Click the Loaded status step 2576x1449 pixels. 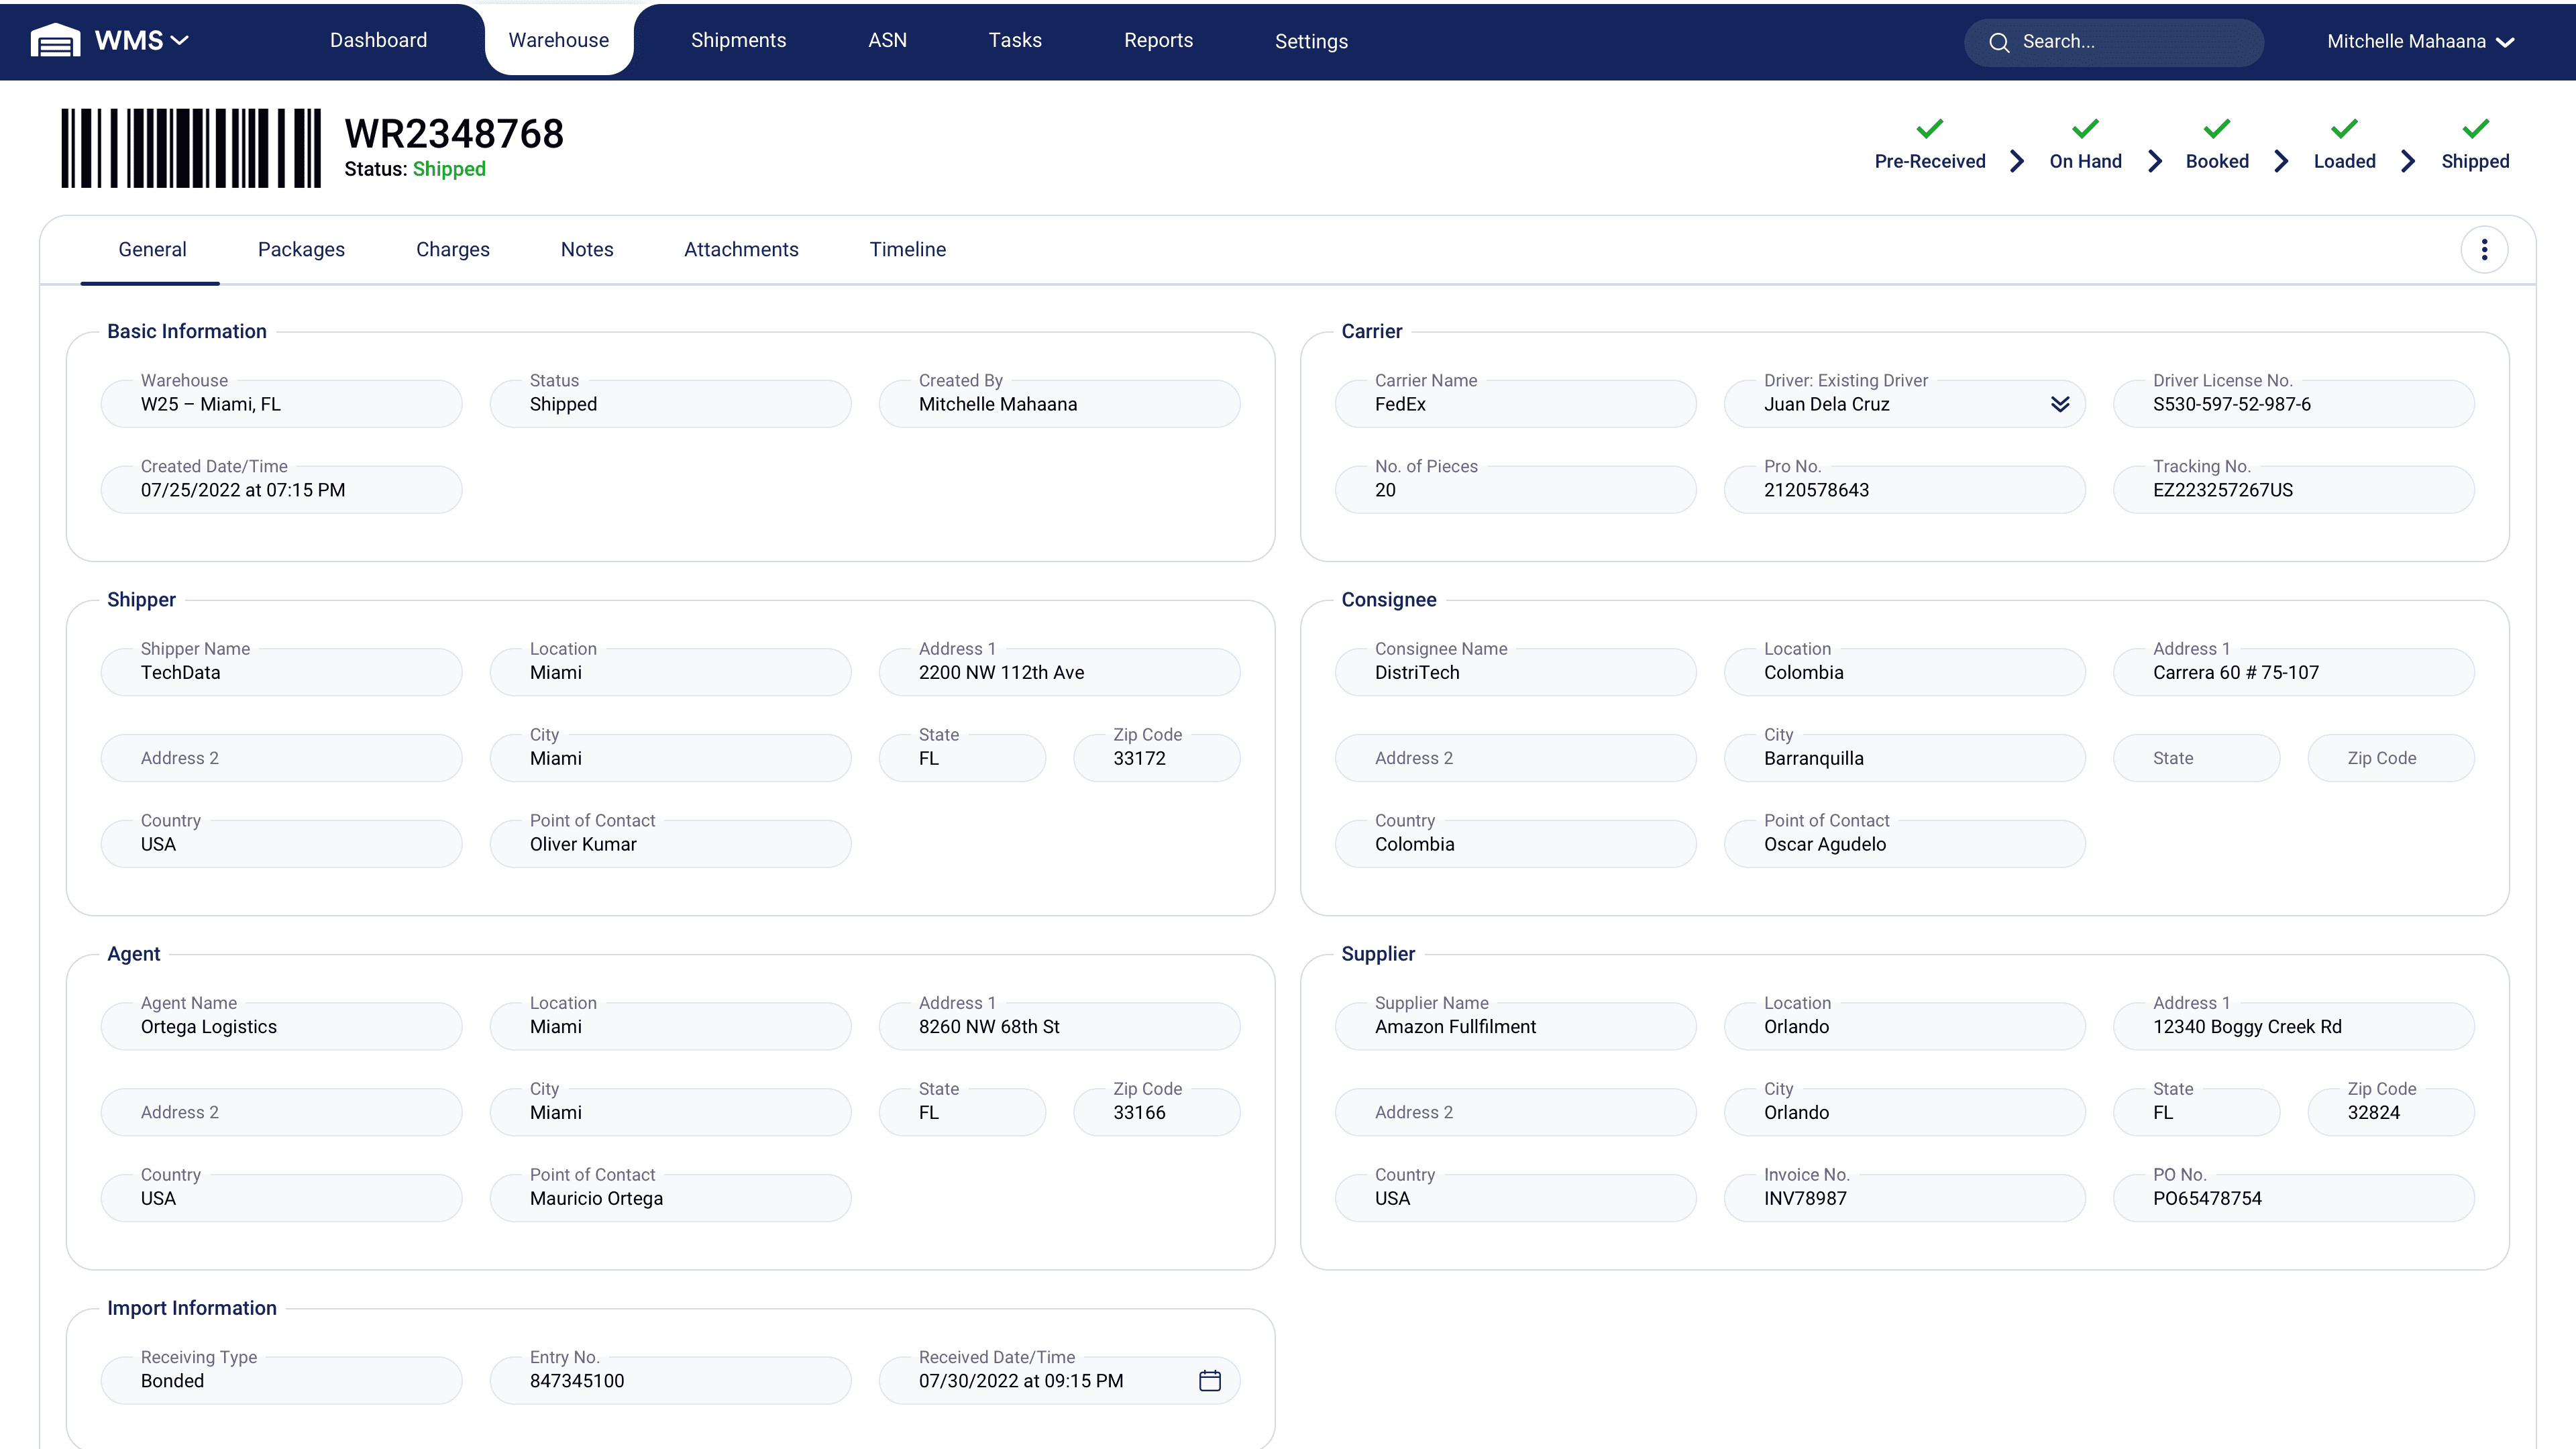coord(2344,162)
